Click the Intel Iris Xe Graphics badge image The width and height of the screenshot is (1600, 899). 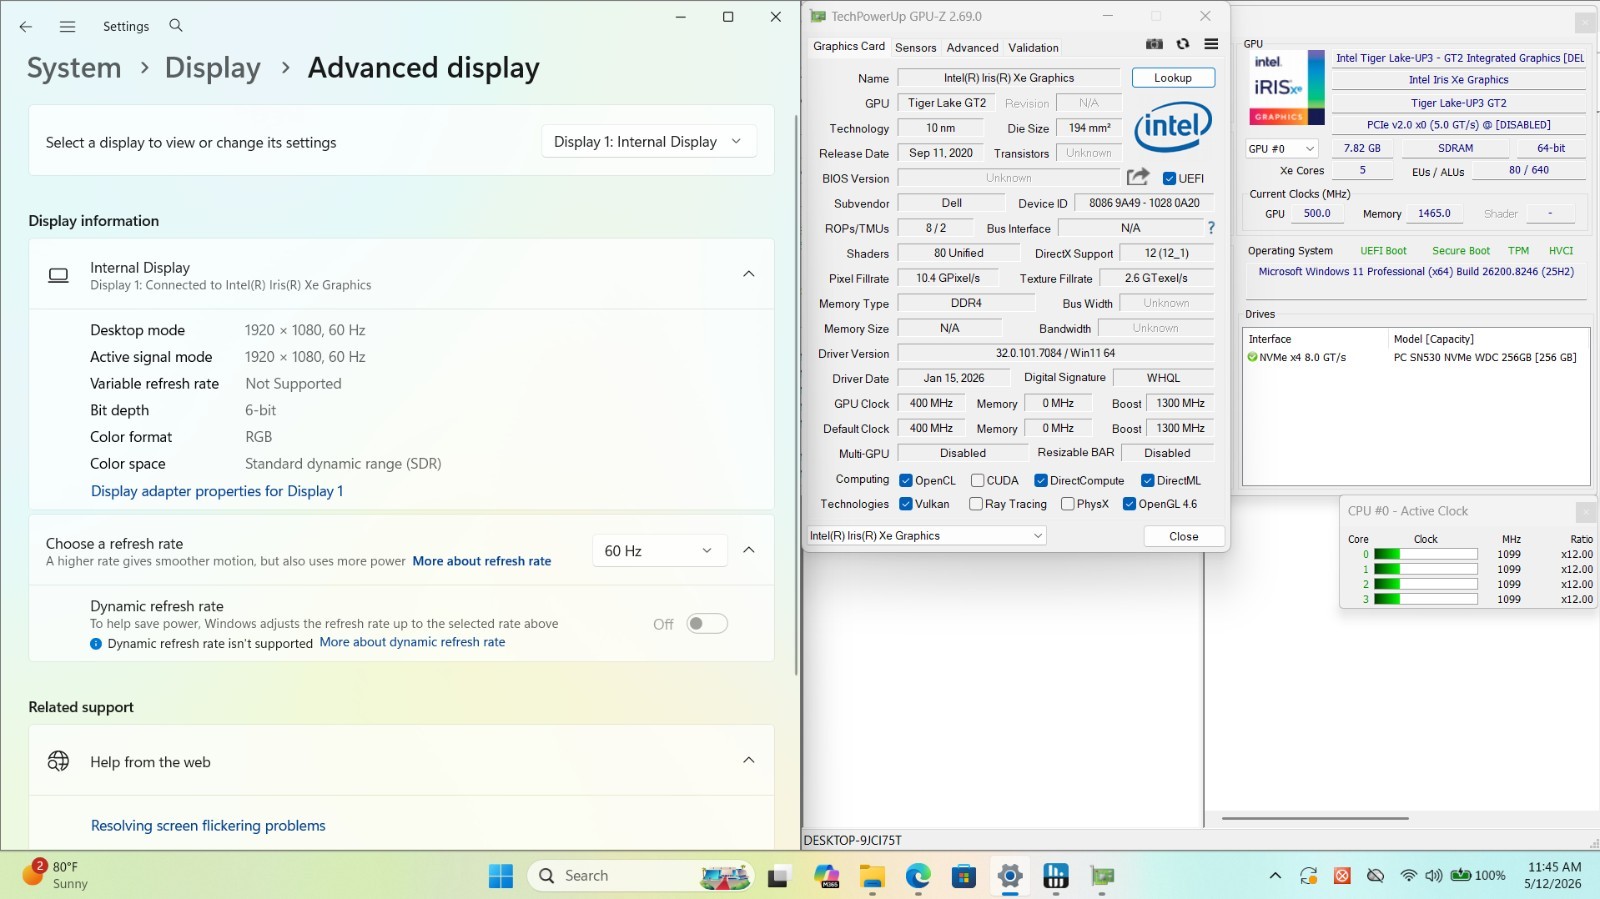click(1288, 88)
